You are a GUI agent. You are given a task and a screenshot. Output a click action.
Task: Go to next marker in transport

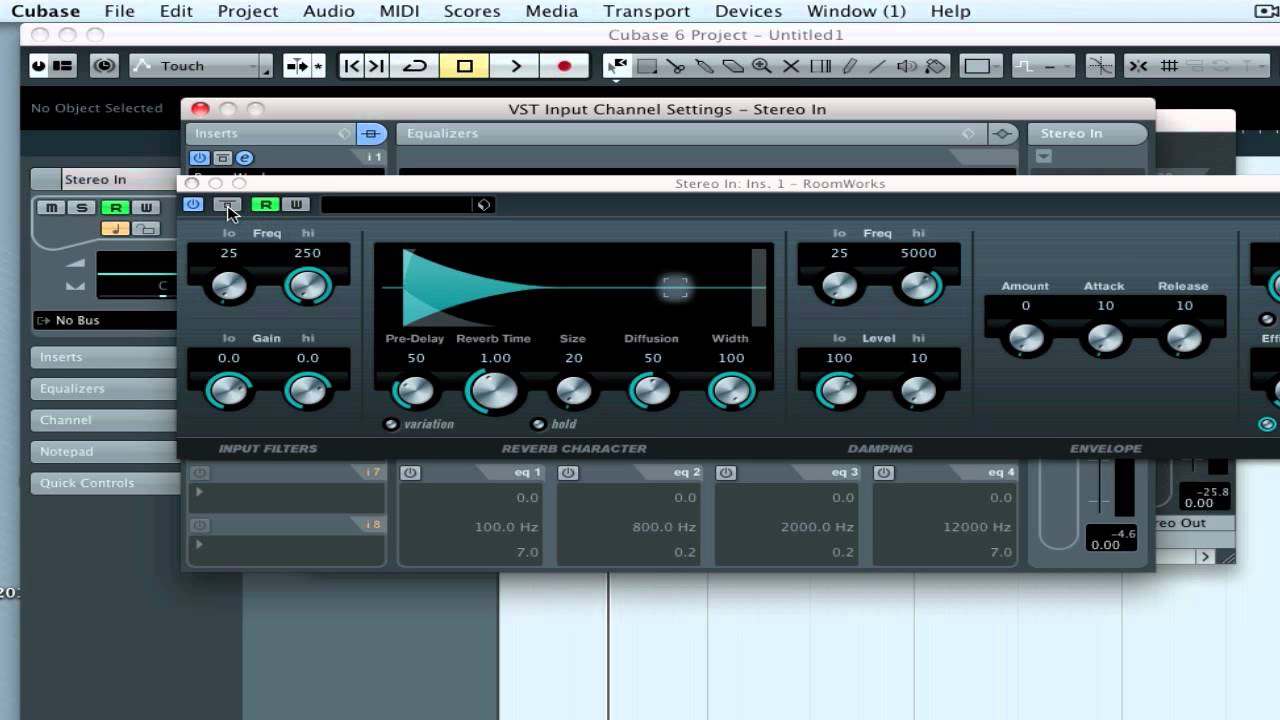pos(376,66)
